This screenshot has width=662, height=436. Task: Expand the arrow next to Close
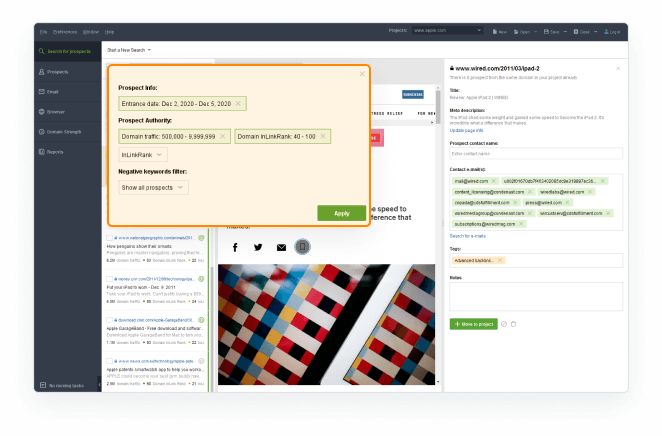(x=595, y=32)
